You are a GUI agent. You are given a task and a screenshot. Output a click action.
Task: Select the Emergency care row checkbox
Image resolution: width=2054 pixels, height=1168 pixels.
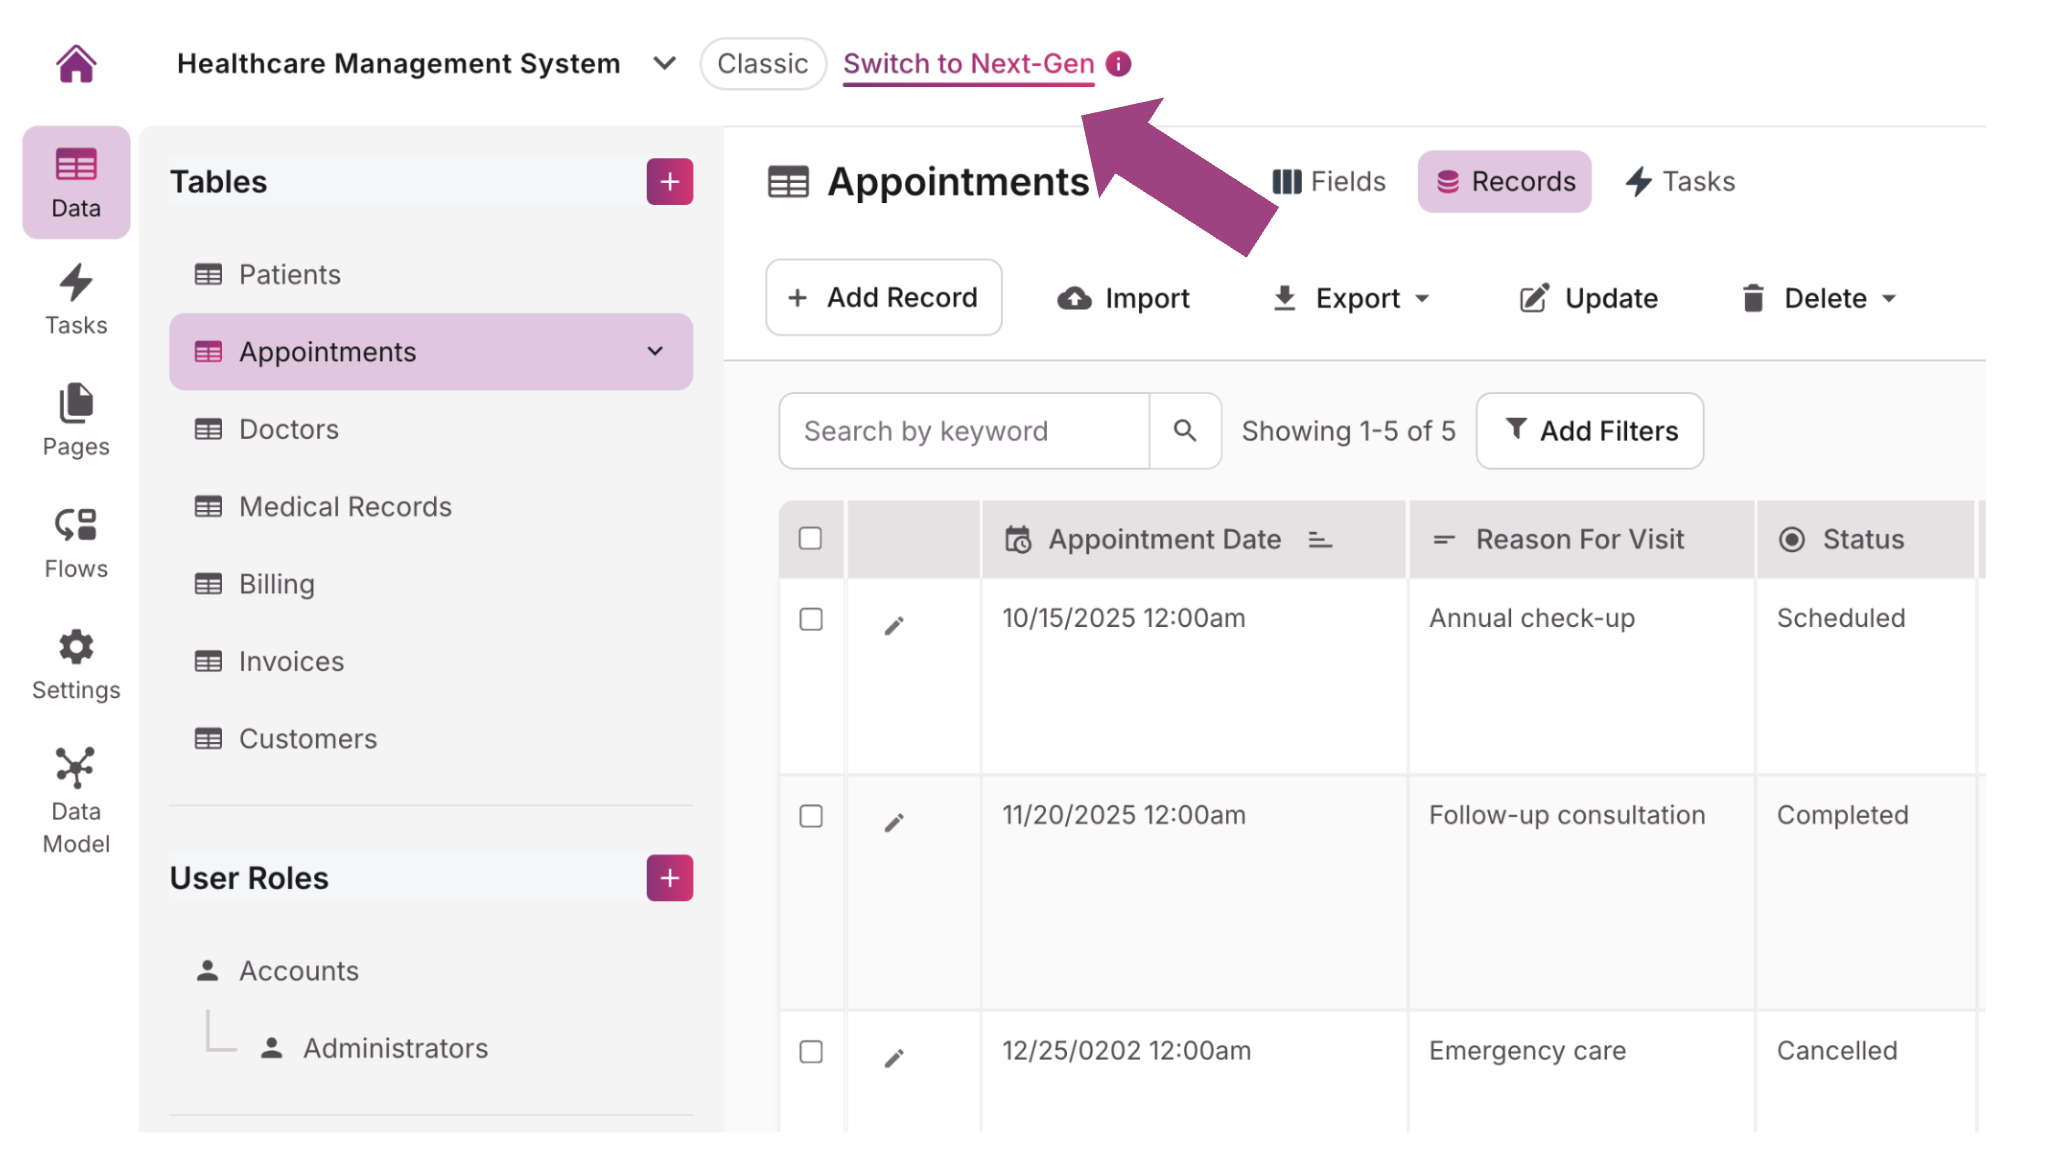coord(811,1052)
